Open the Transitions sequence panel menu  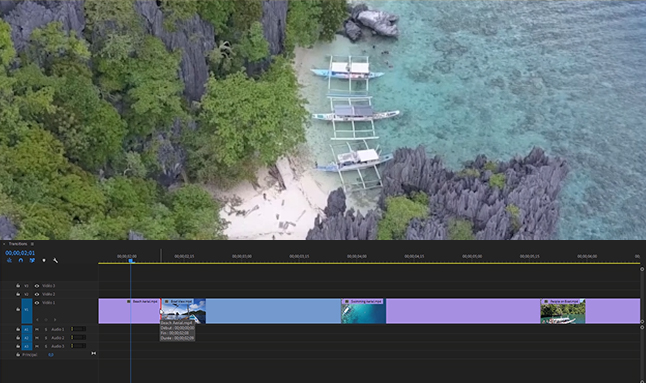point(32,244)
